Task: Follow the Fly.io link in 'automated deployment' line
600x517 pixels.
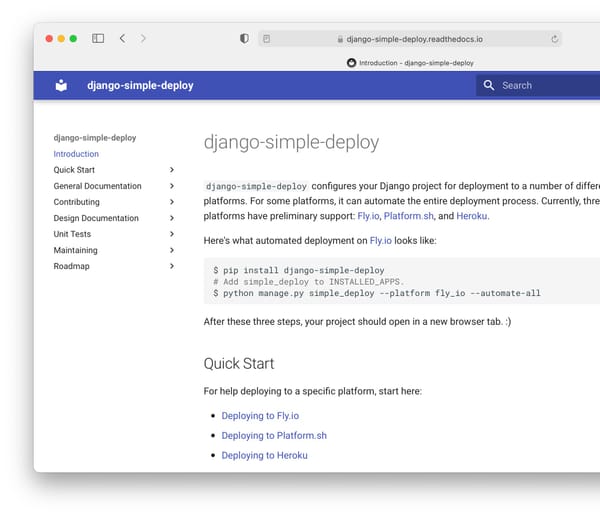Action: 380,241
